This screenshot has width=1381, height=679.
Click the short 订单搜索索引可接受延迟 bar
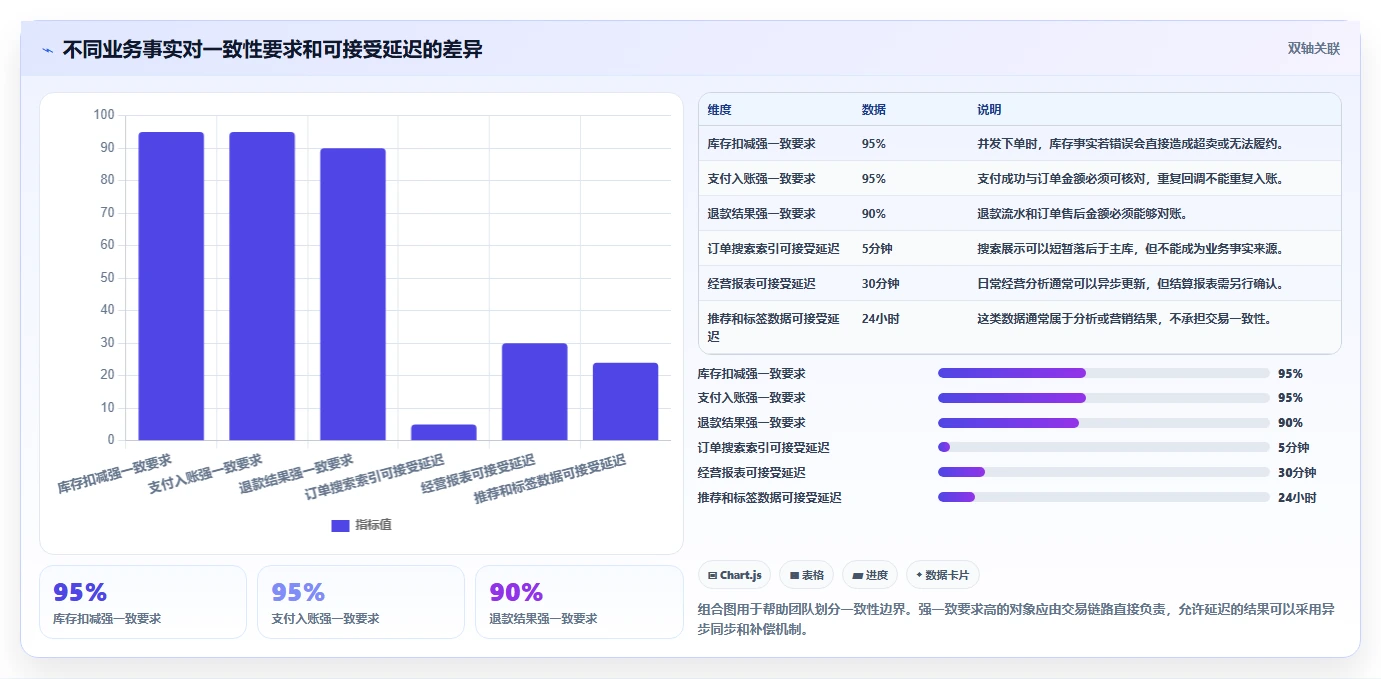click(x=444, y=432)
